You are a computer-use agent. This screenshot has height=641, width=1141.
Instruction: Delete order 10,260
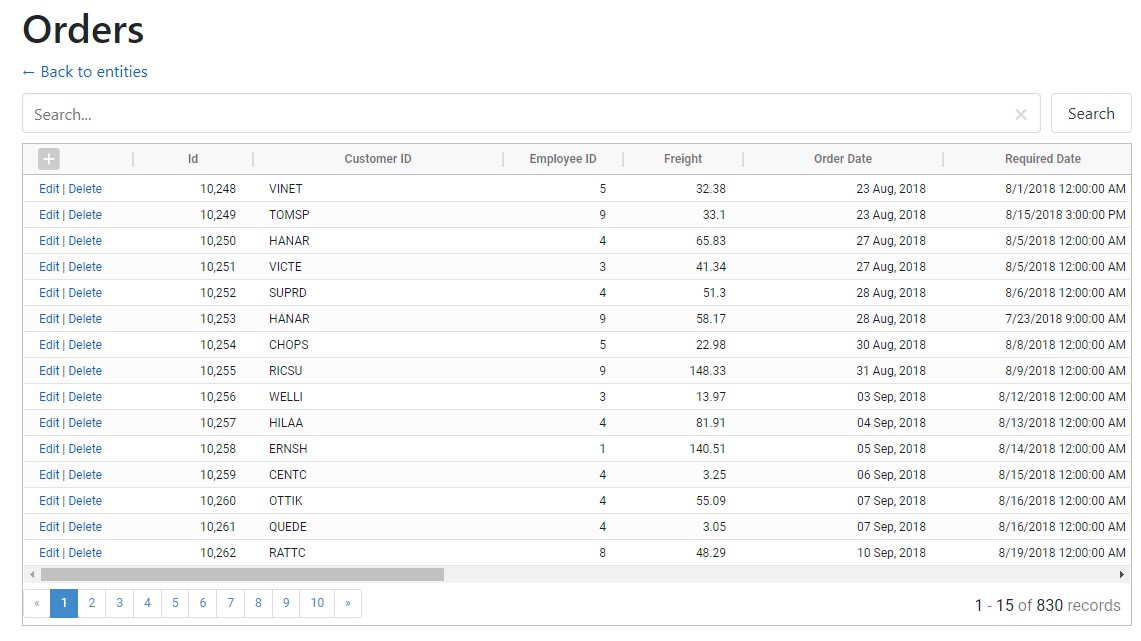(x=85, y=500)
